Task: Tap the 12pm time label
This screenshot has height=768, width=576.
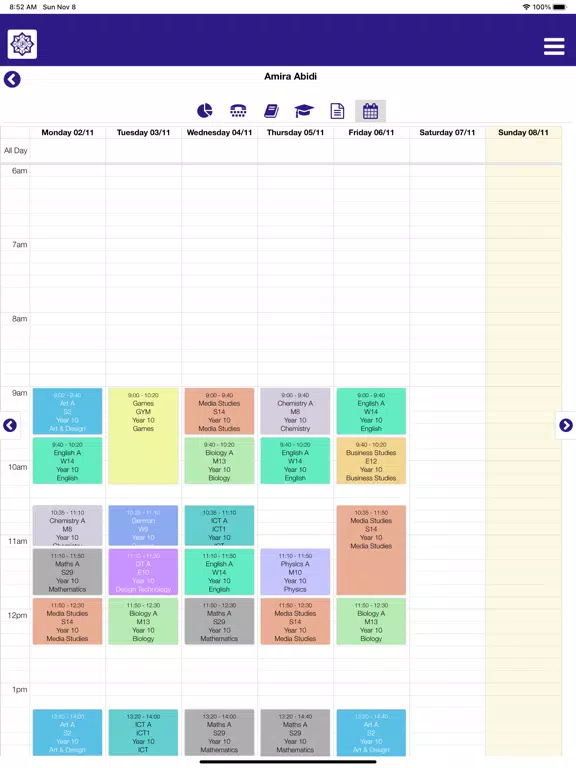Action: pyautogui.click(x=18, y=615)
